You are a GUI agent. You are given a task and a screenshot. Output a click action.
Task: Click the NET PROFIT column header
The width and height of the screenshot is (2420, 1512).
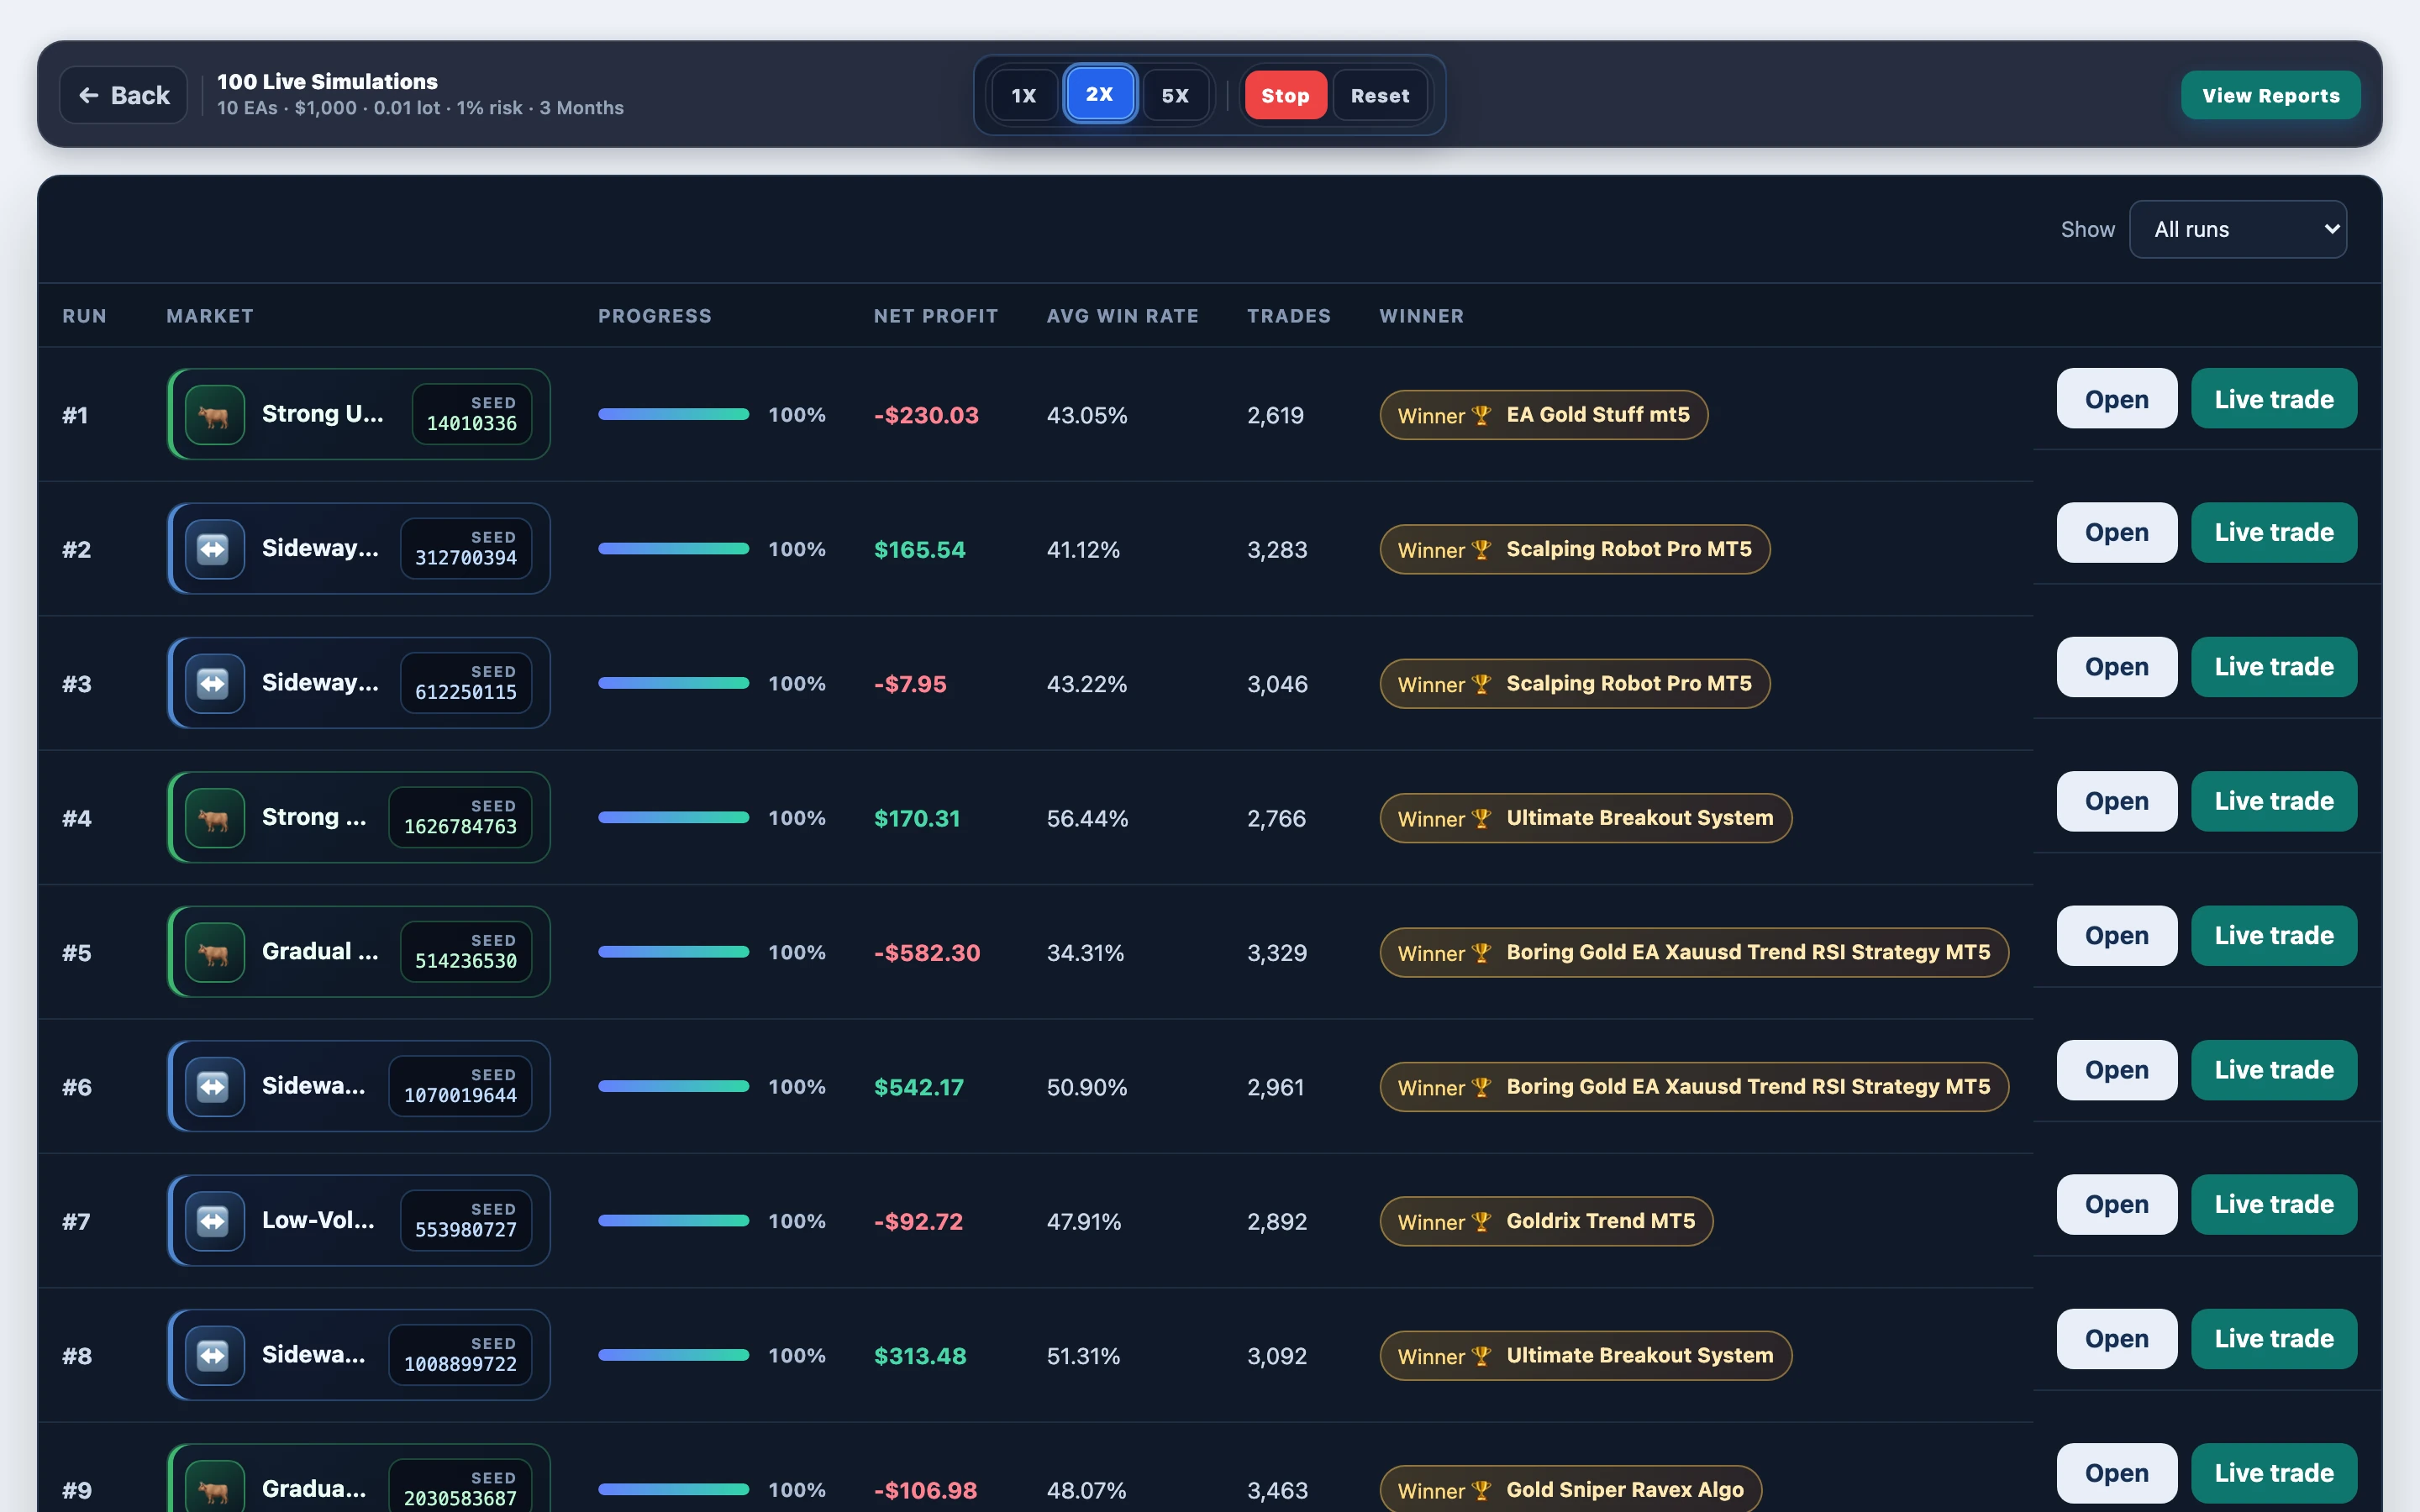tap(936, 316)
